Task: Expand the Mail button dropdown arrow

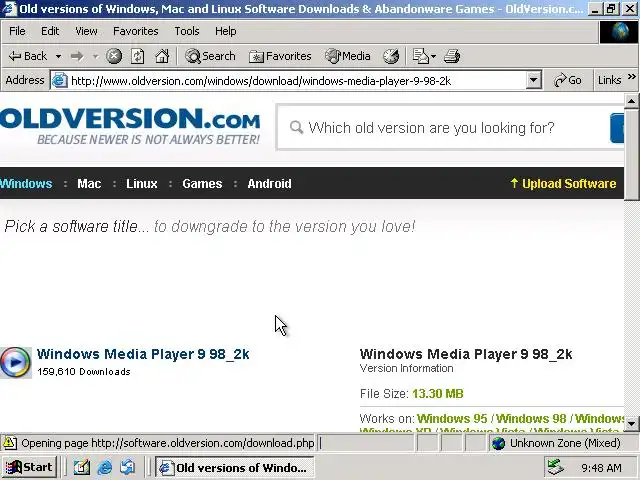Action: click(x=433, y=56)
